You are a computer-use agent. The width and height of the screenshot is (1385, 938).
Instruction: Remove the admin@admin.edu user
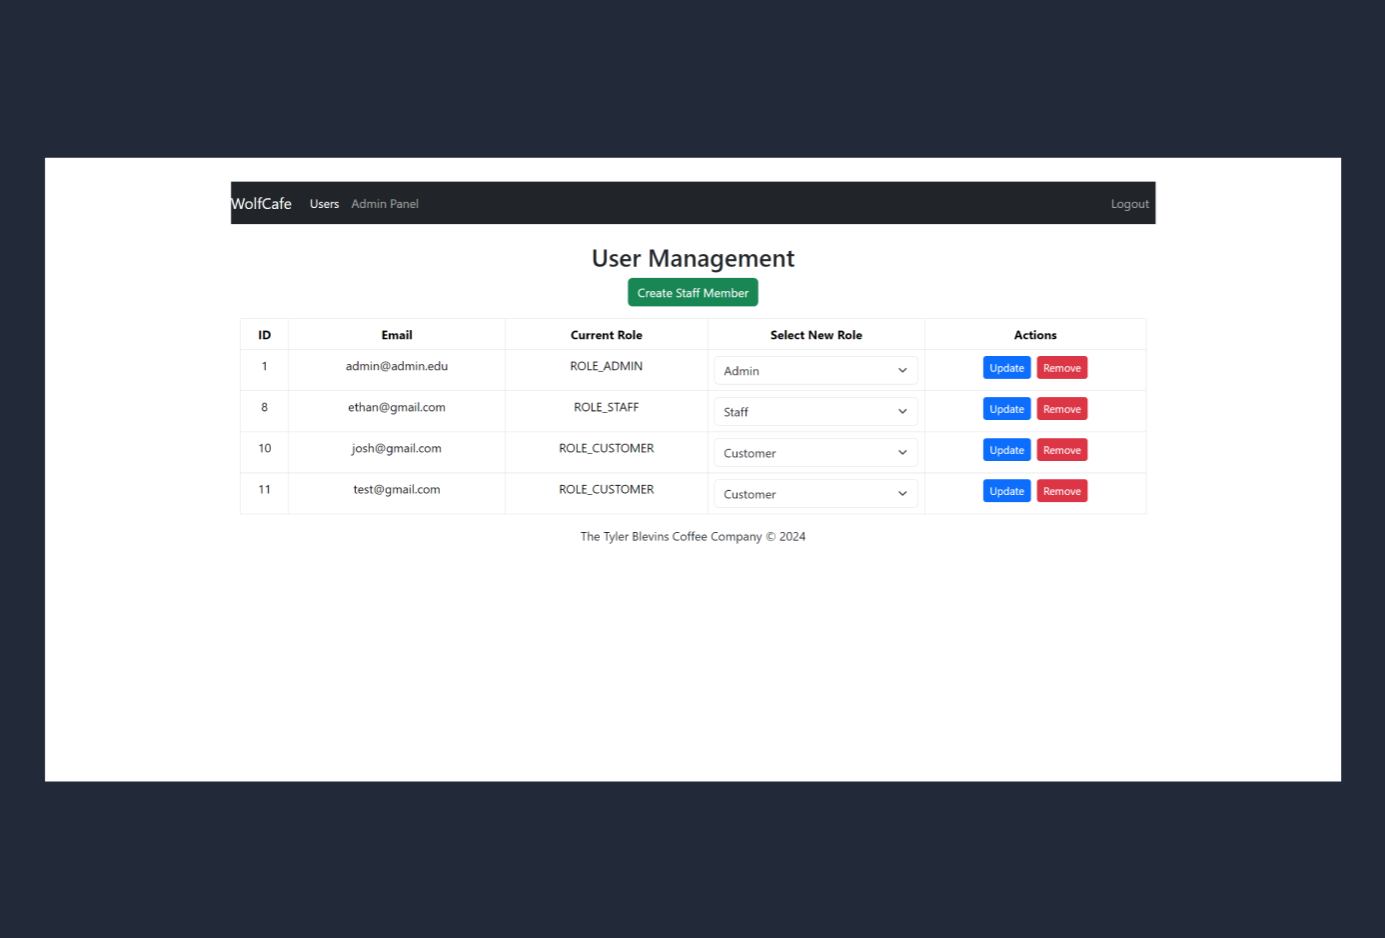(1061, 368)
